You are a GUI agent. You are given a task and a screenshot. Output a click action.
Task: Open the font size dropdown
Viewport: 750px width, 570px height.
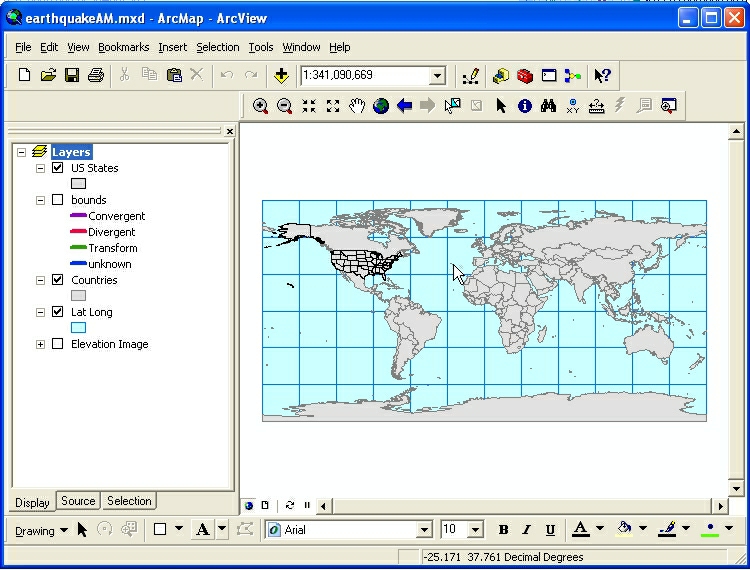click(475, 530)
